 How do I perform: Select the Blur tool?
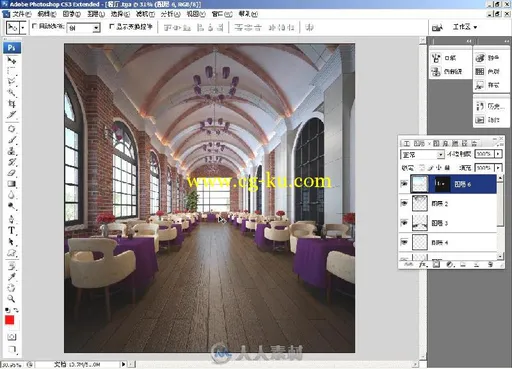pos(12,195)
